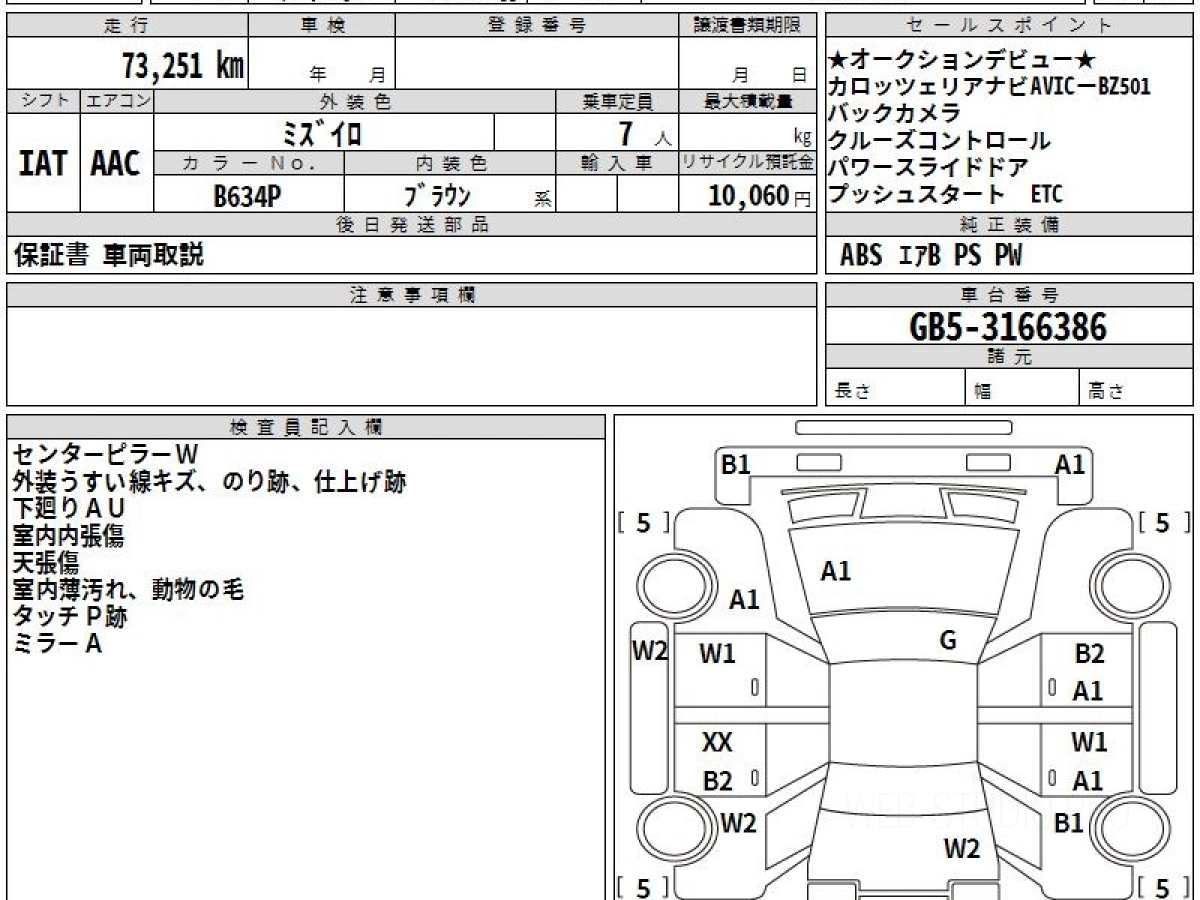Click the 室内内張傷 inspector note
Screen dimensions: 1200x900
coord(69,537)
